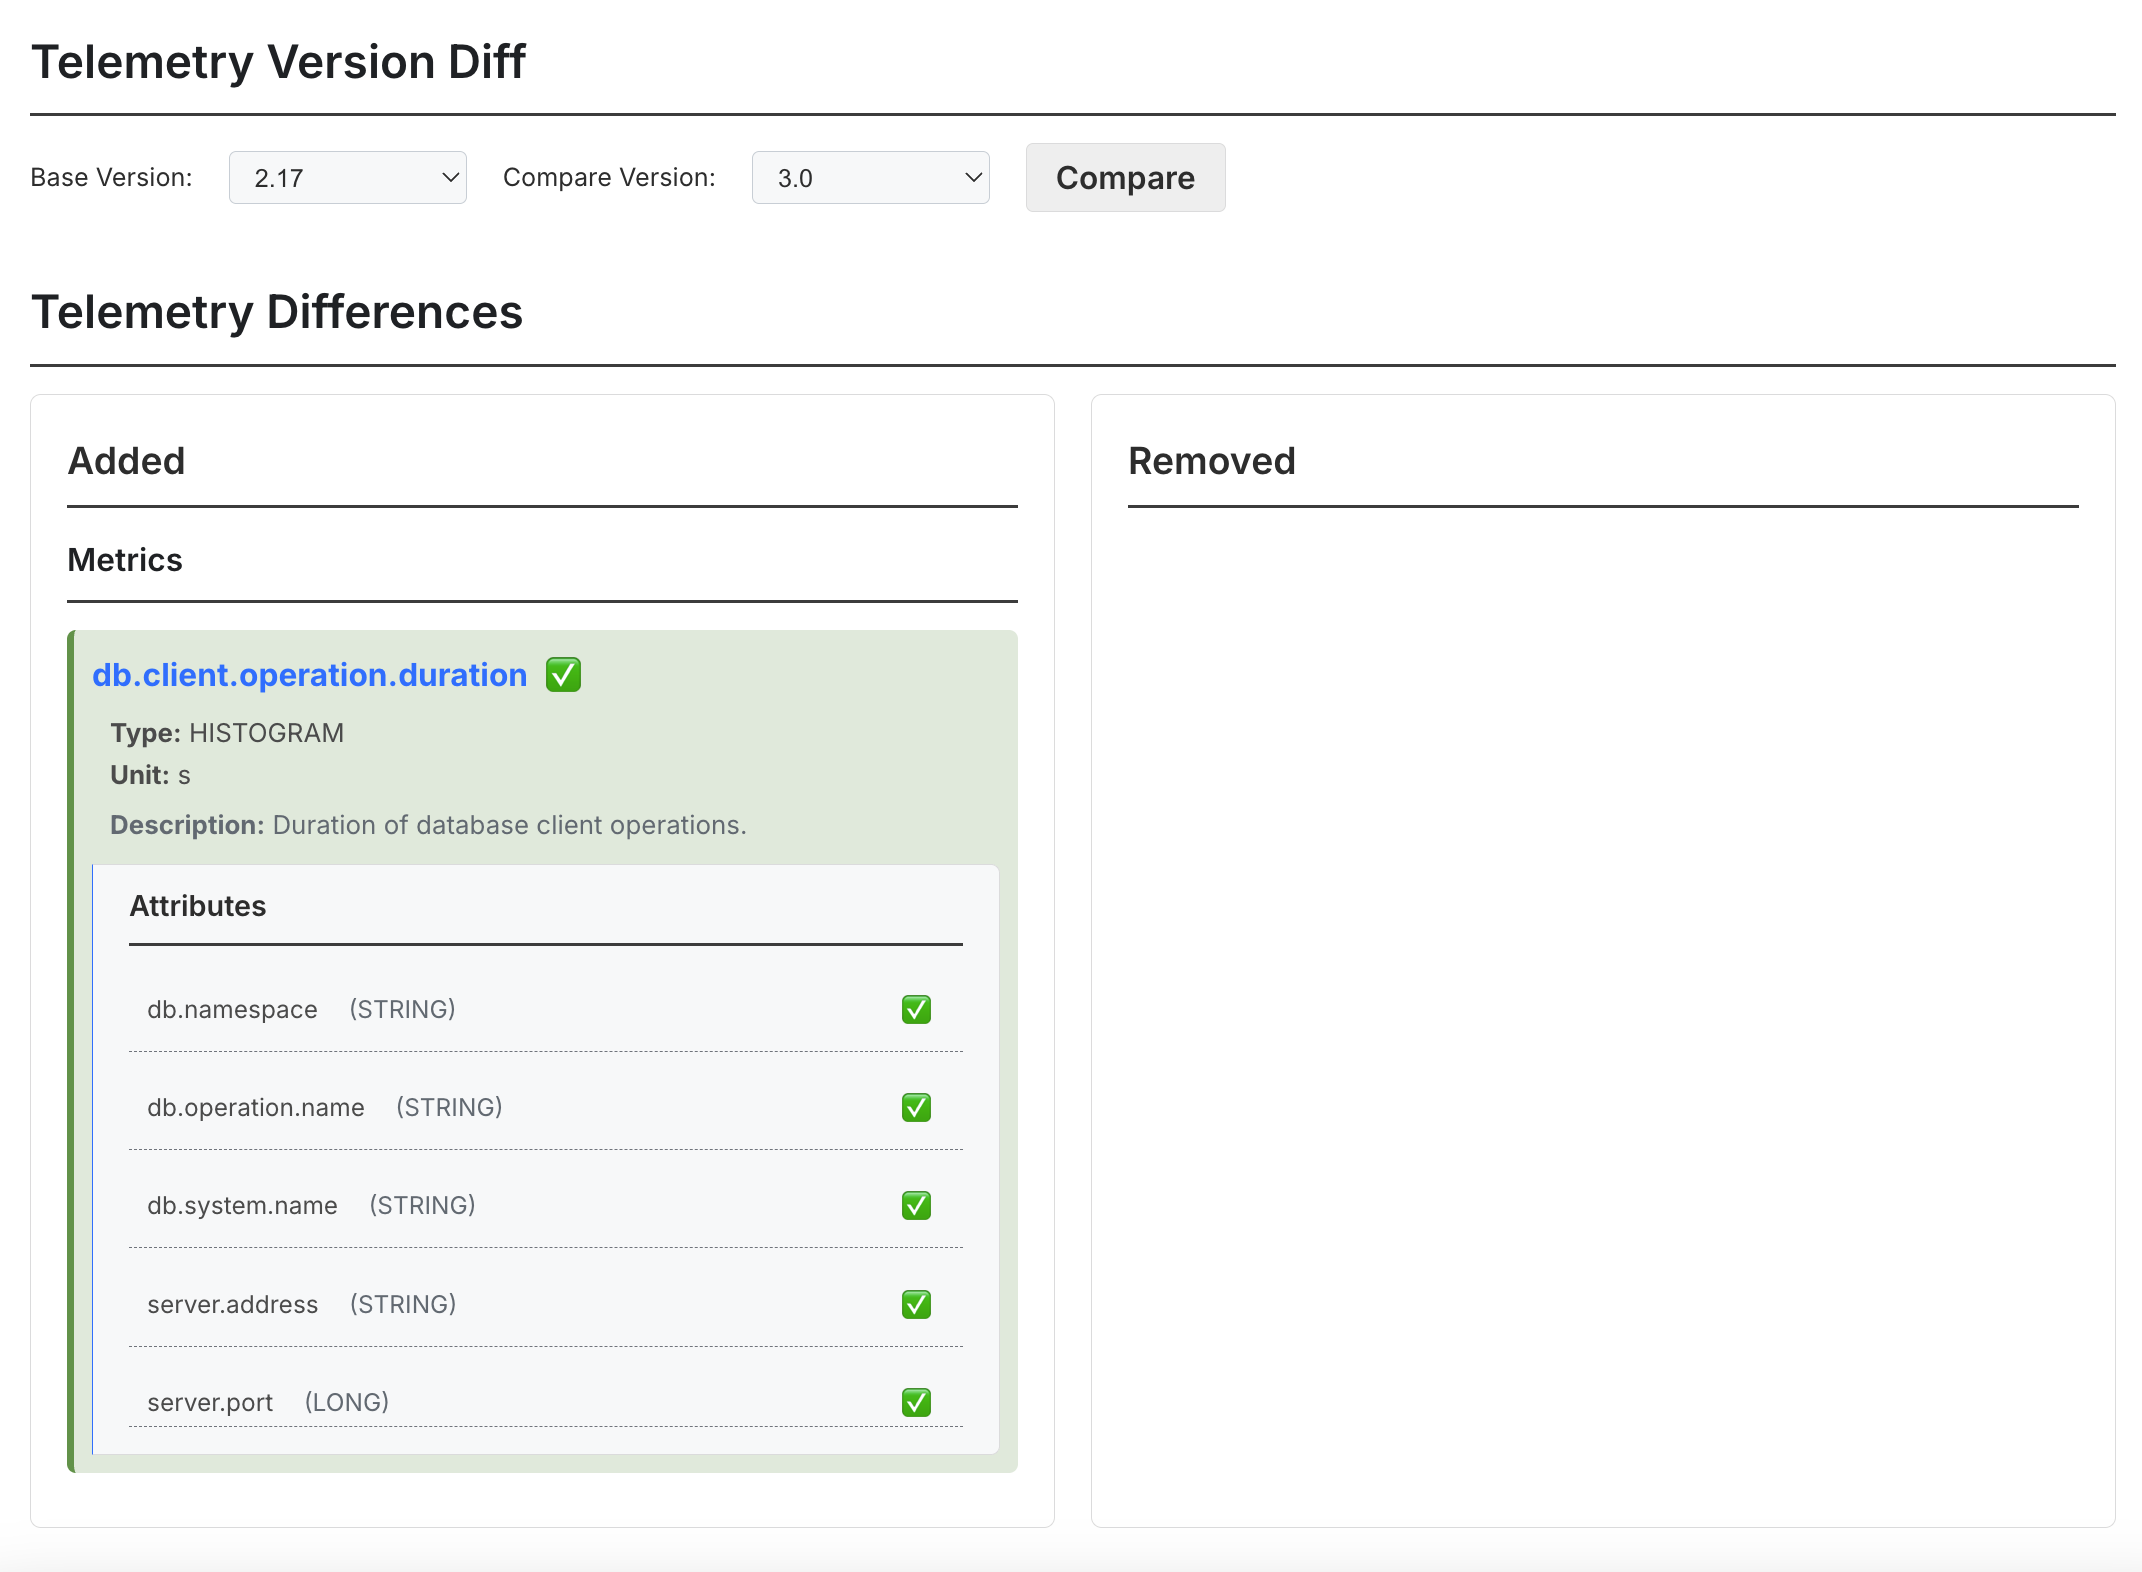Image resolution: width=2142 pixels, height=1572 pixels.
Task: Click green check on db.system.name row
Action: pos(916,1205)
